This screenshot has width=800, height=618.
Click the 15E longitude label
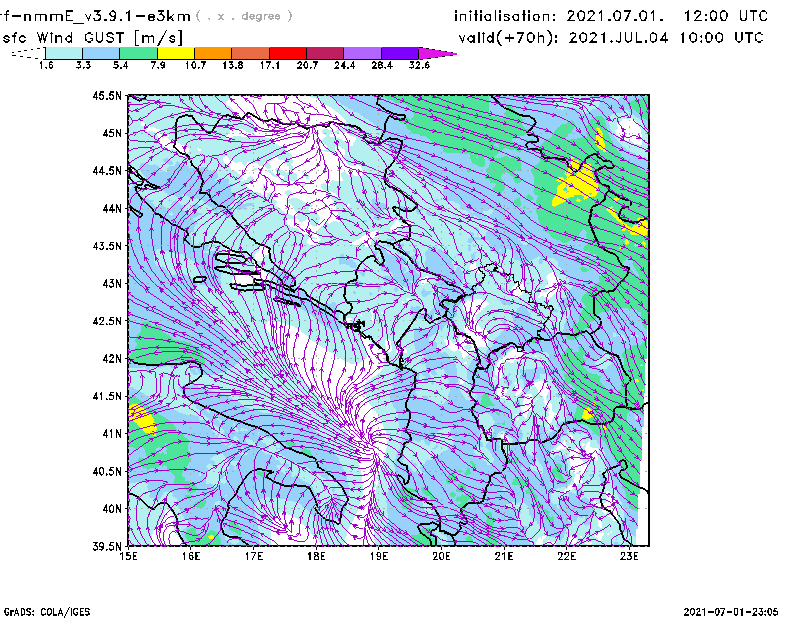click(x=128, y=556)
